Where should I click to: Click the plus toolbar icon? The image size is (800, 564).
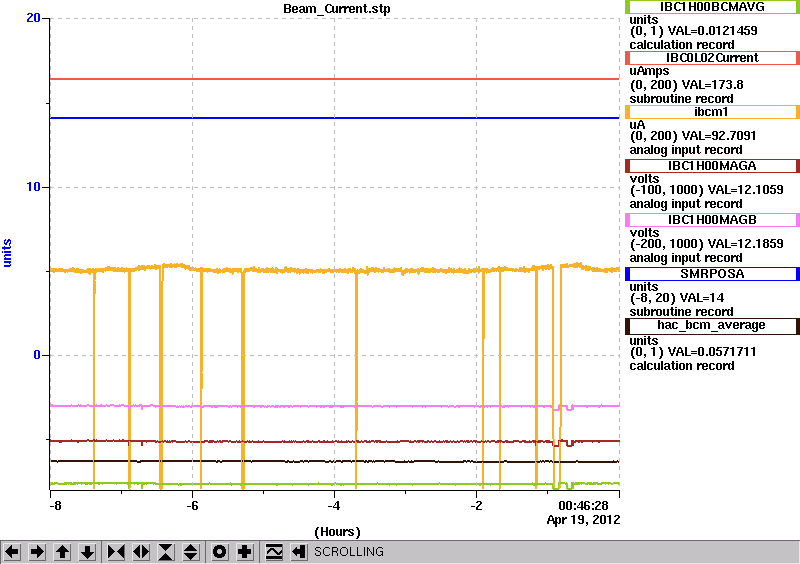245,552
